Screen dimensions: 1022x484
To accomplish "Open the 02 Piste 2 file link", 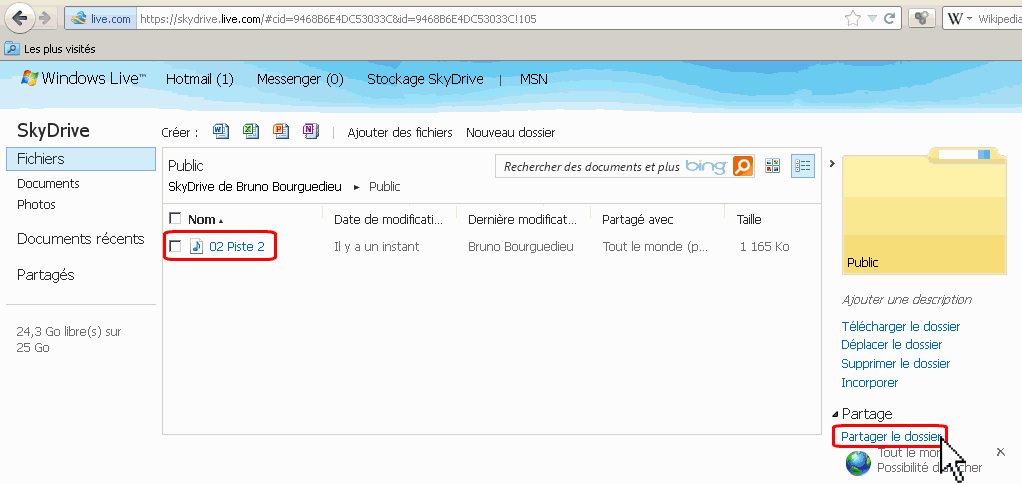I will click(237, 247).
